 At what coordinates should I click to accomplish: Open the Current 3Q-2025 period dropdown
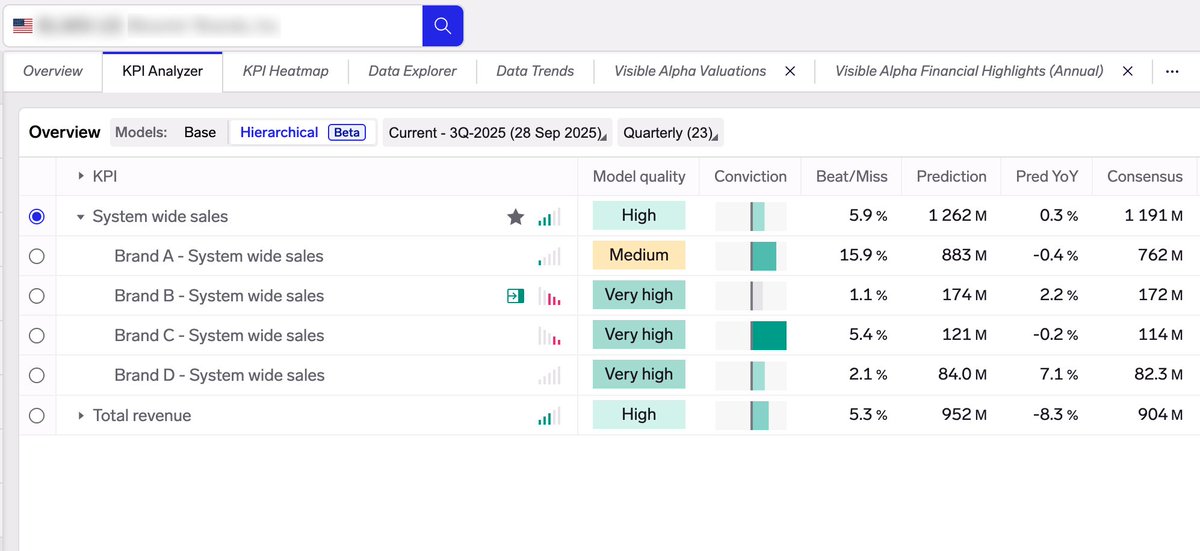coord(497,132)
